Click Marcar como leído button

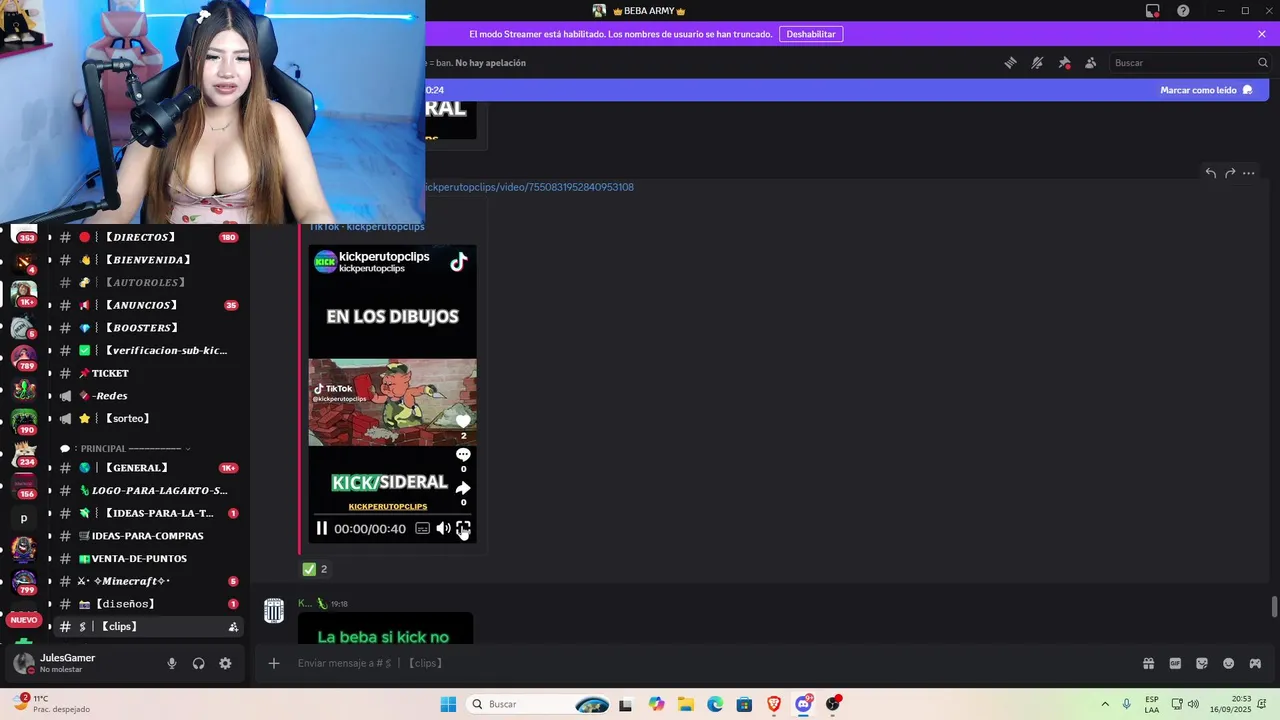1206,90
